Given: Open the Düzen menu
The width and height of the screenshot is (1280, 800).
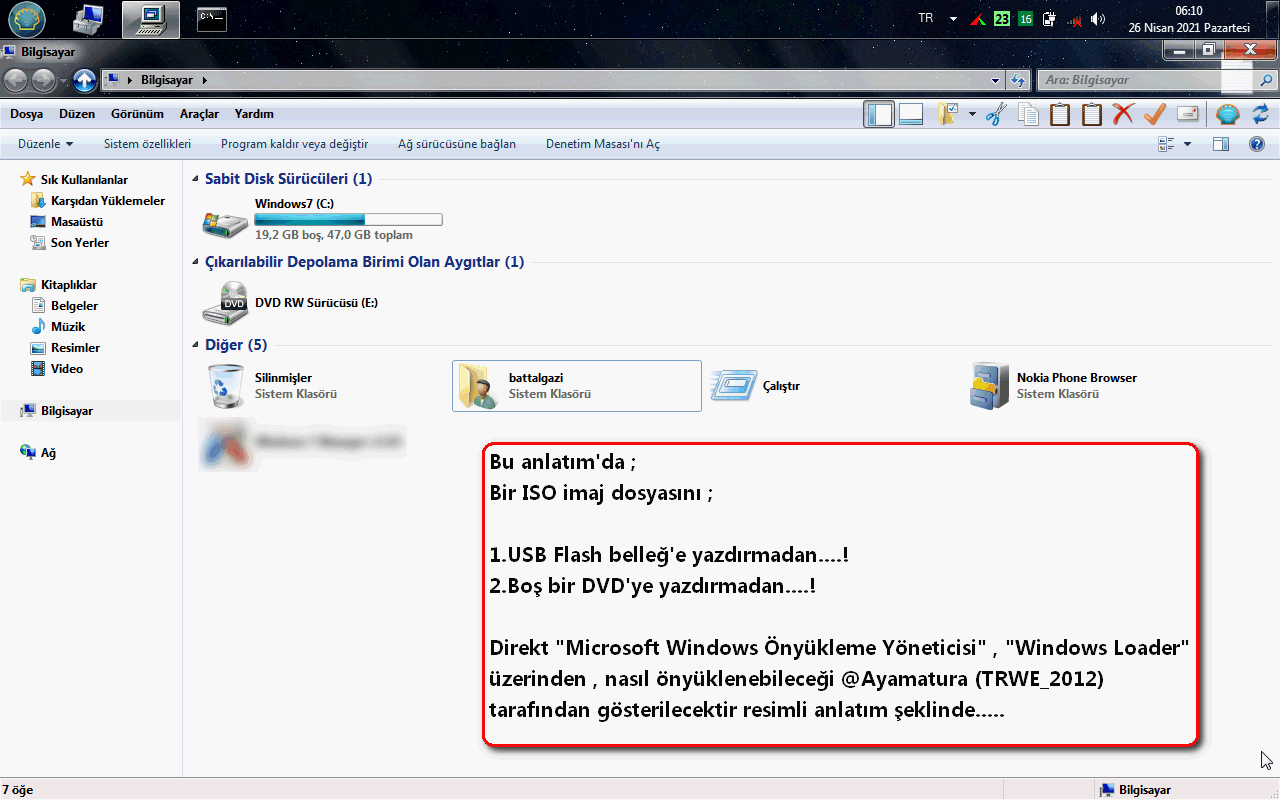Looking at the screenshot, I should [x=77, y=114].
